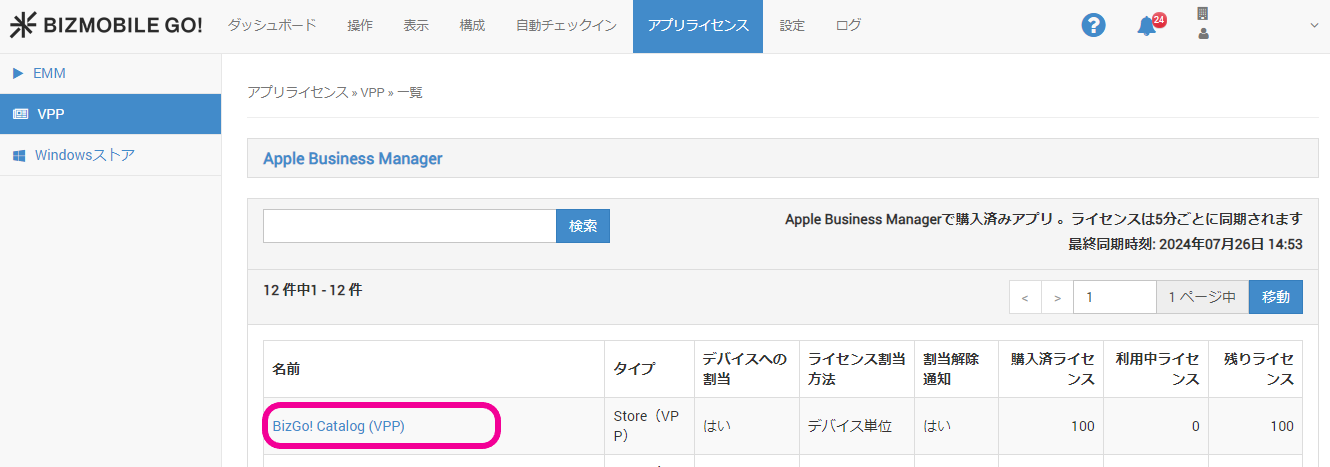Open the BizGo! Catalog (VPP) link
Viewport: 1330px width, 467px height.
click(338, 426)
